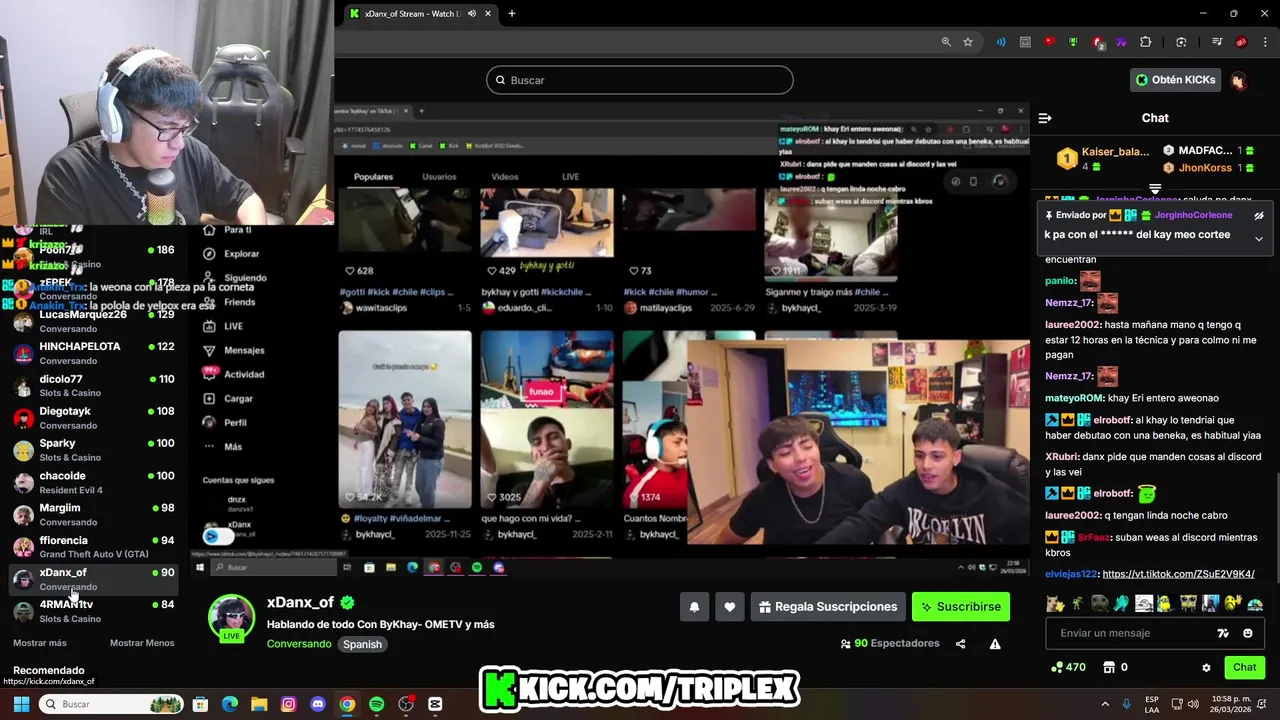Open dicolo77 channel in sidebar
Screen dimensions: 1280x720
click(95, 386)
